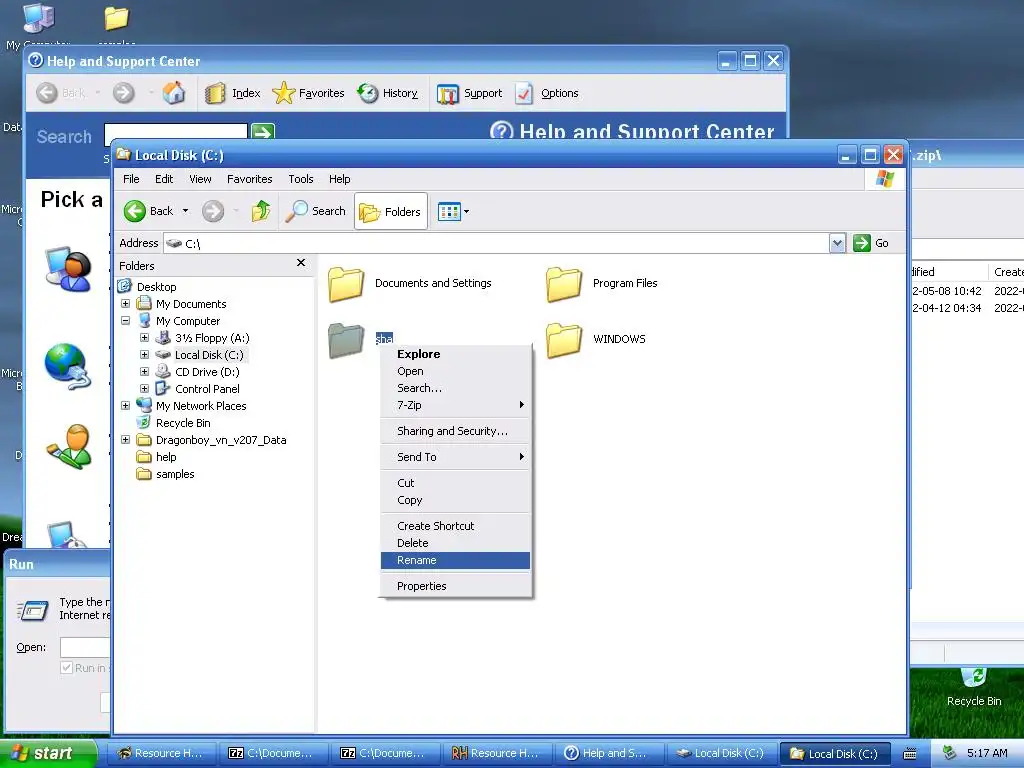Click the CD Drive (D:) tree icon
The width and height of the screenshot is (1024, 768).
[163, 371]
